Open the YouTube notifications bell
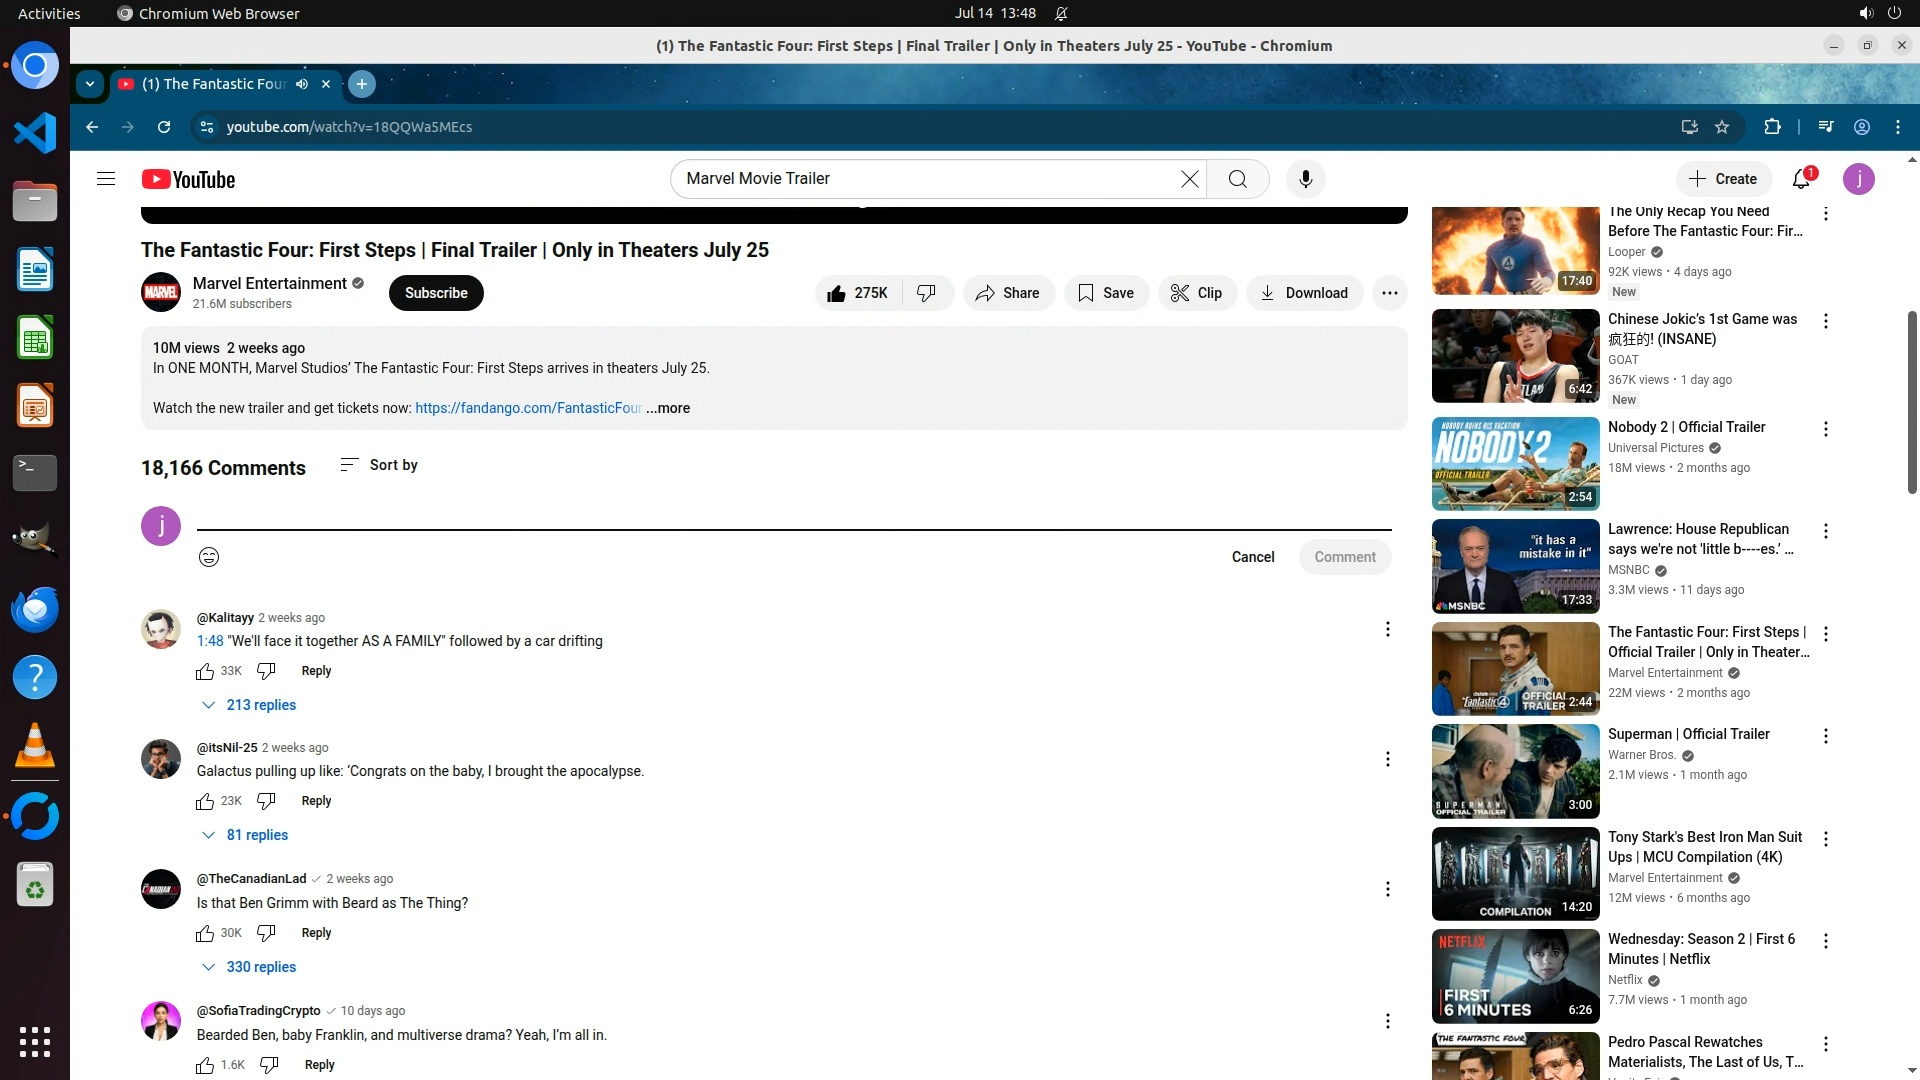The width and height of the screenshot is (1920, 1080). point(1801,179)
